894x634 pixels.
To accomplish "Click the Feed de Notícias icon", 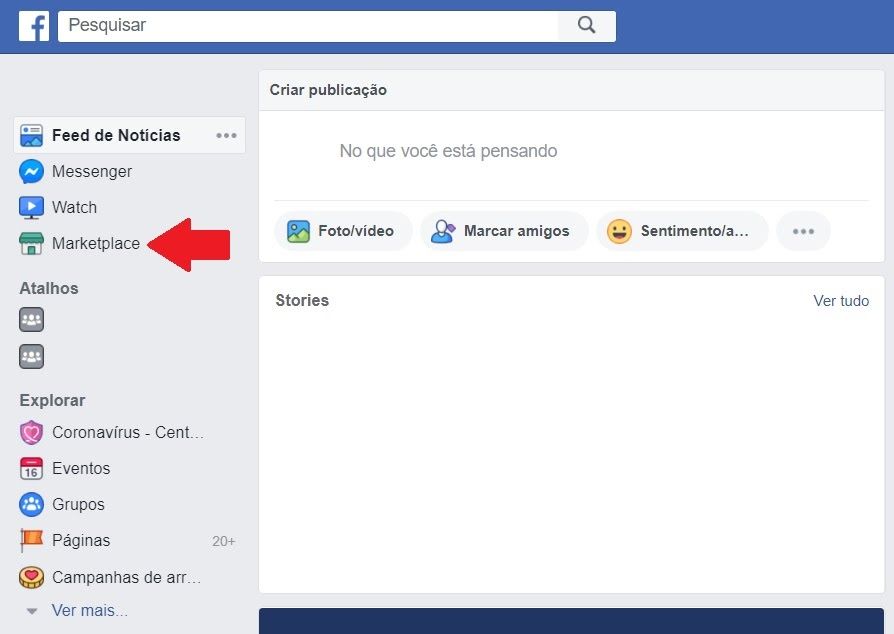I will pos(31,136).
